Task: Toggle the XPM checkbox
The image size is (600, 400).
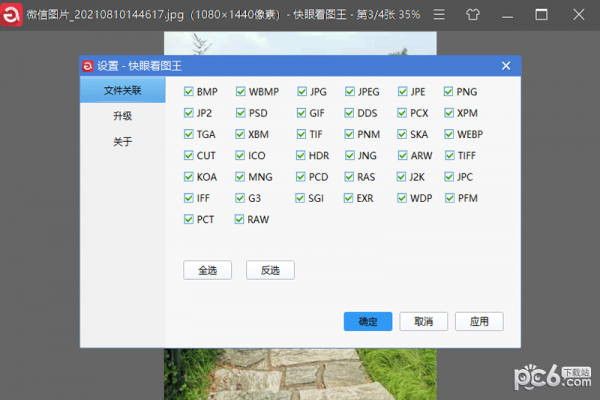Action: pos(449,113)
